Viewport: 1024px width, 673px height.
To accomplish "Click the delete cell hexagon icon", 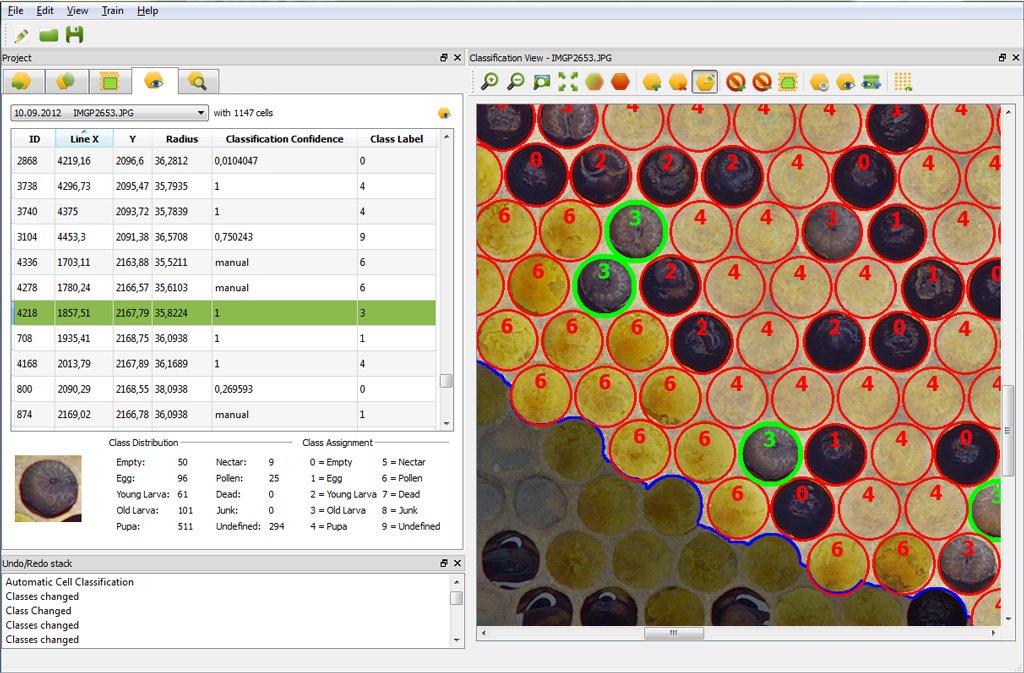I will point(678,82).
